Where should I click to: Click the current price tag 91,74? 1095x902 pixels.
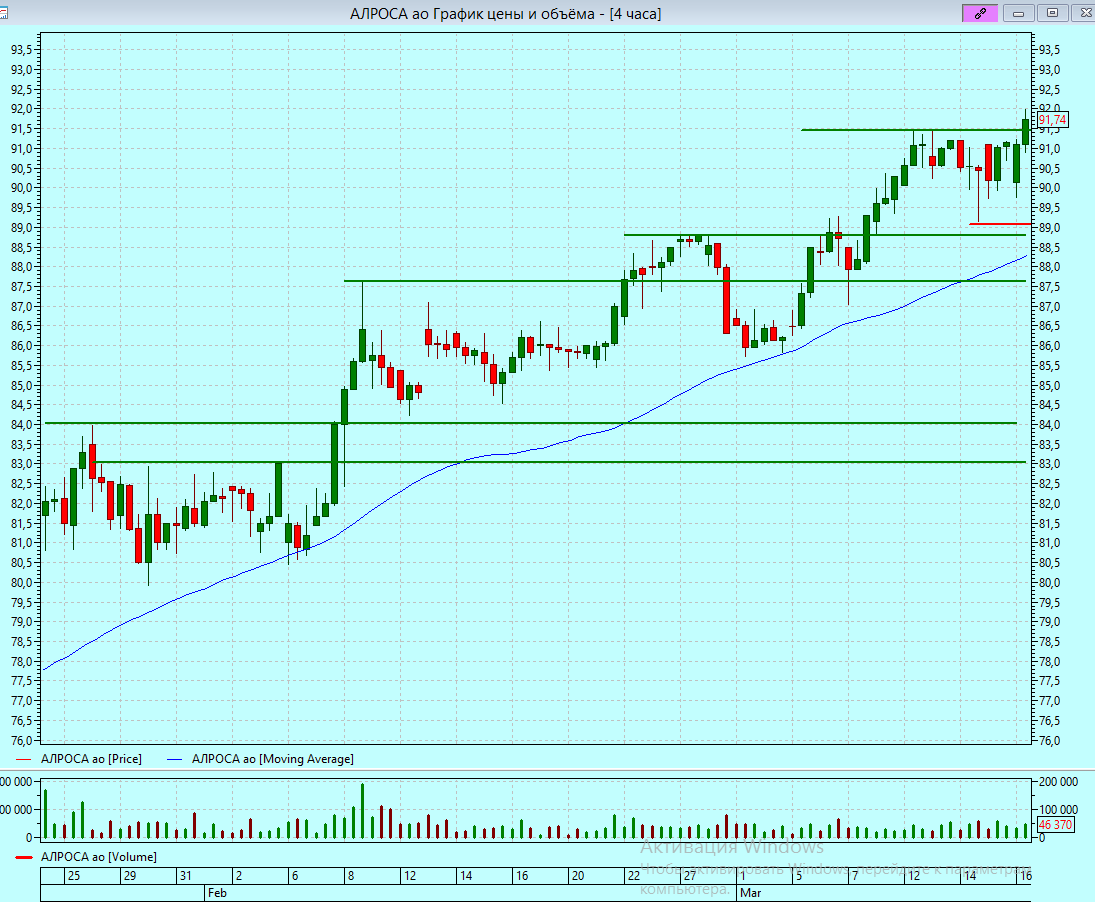tap(1052, 119)
